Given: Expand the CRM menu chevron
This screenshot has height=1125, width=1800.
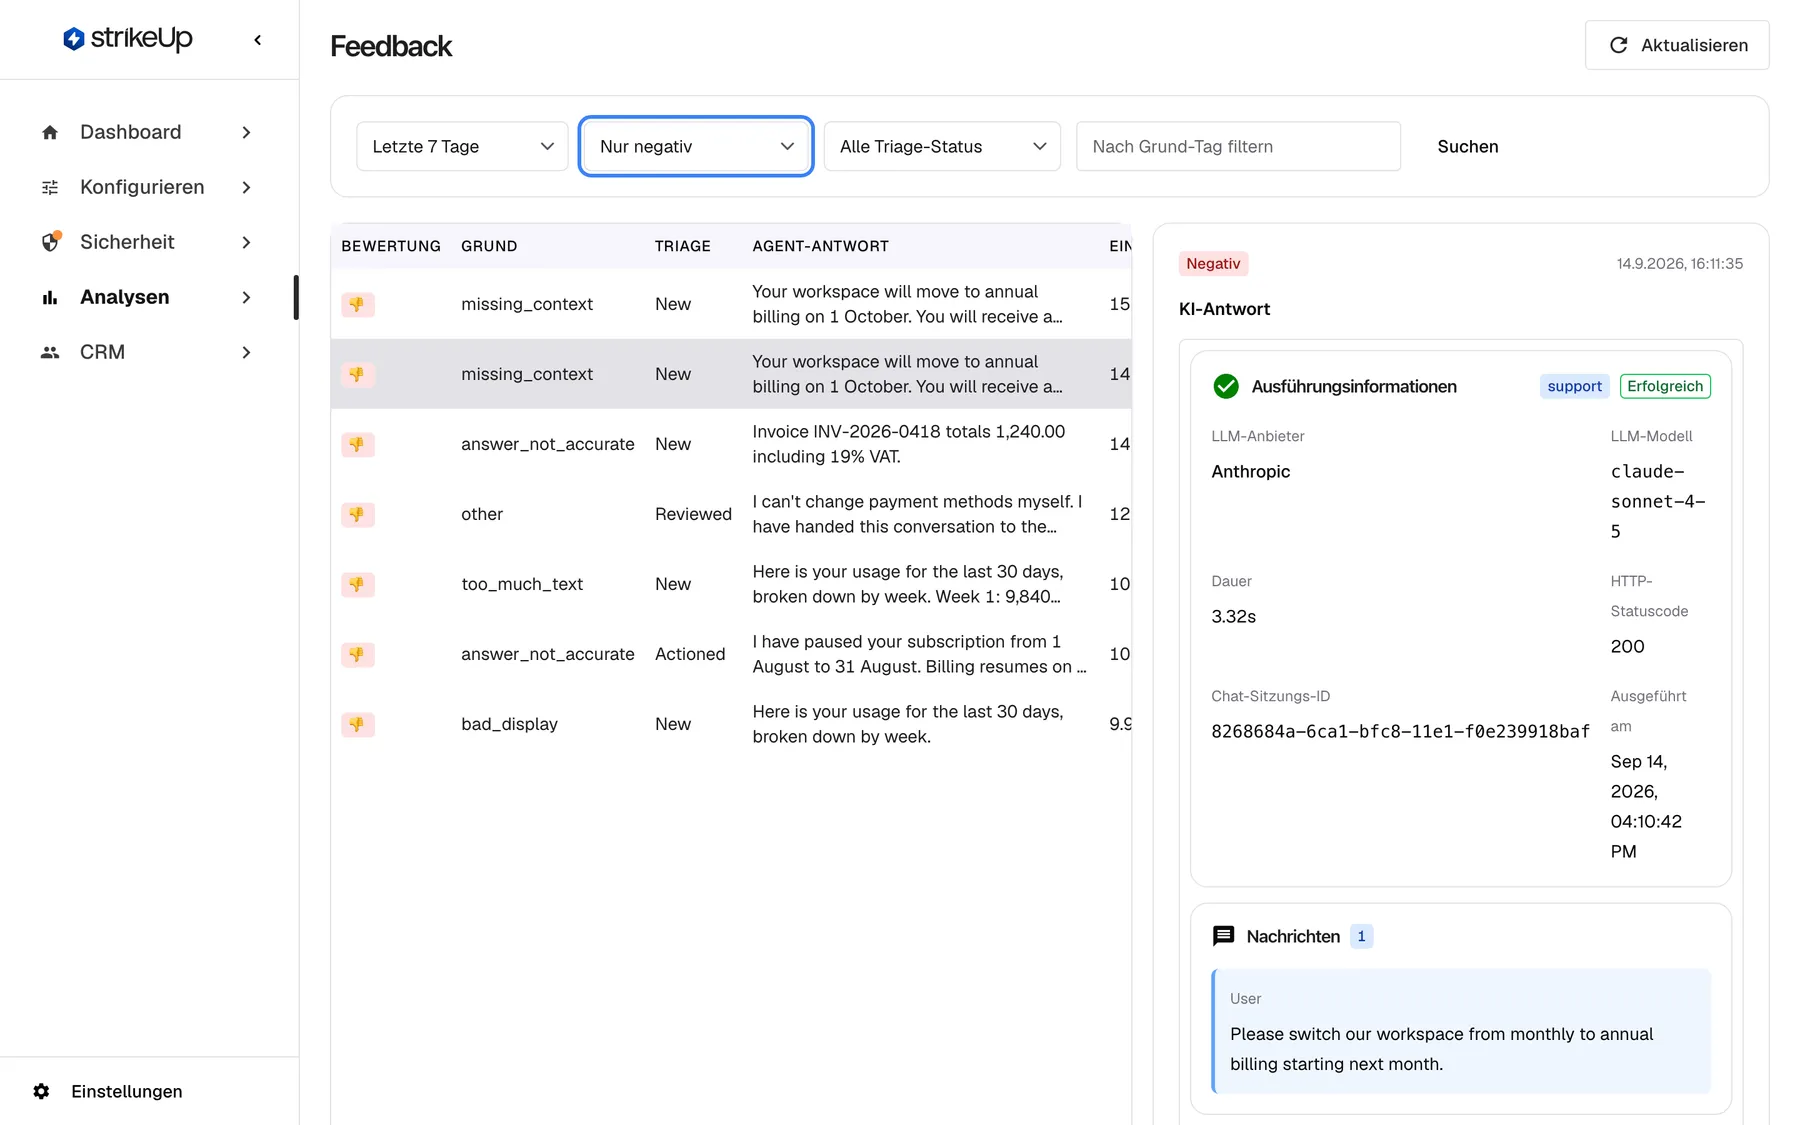Looking at the screenshot, I should (246, 352).
